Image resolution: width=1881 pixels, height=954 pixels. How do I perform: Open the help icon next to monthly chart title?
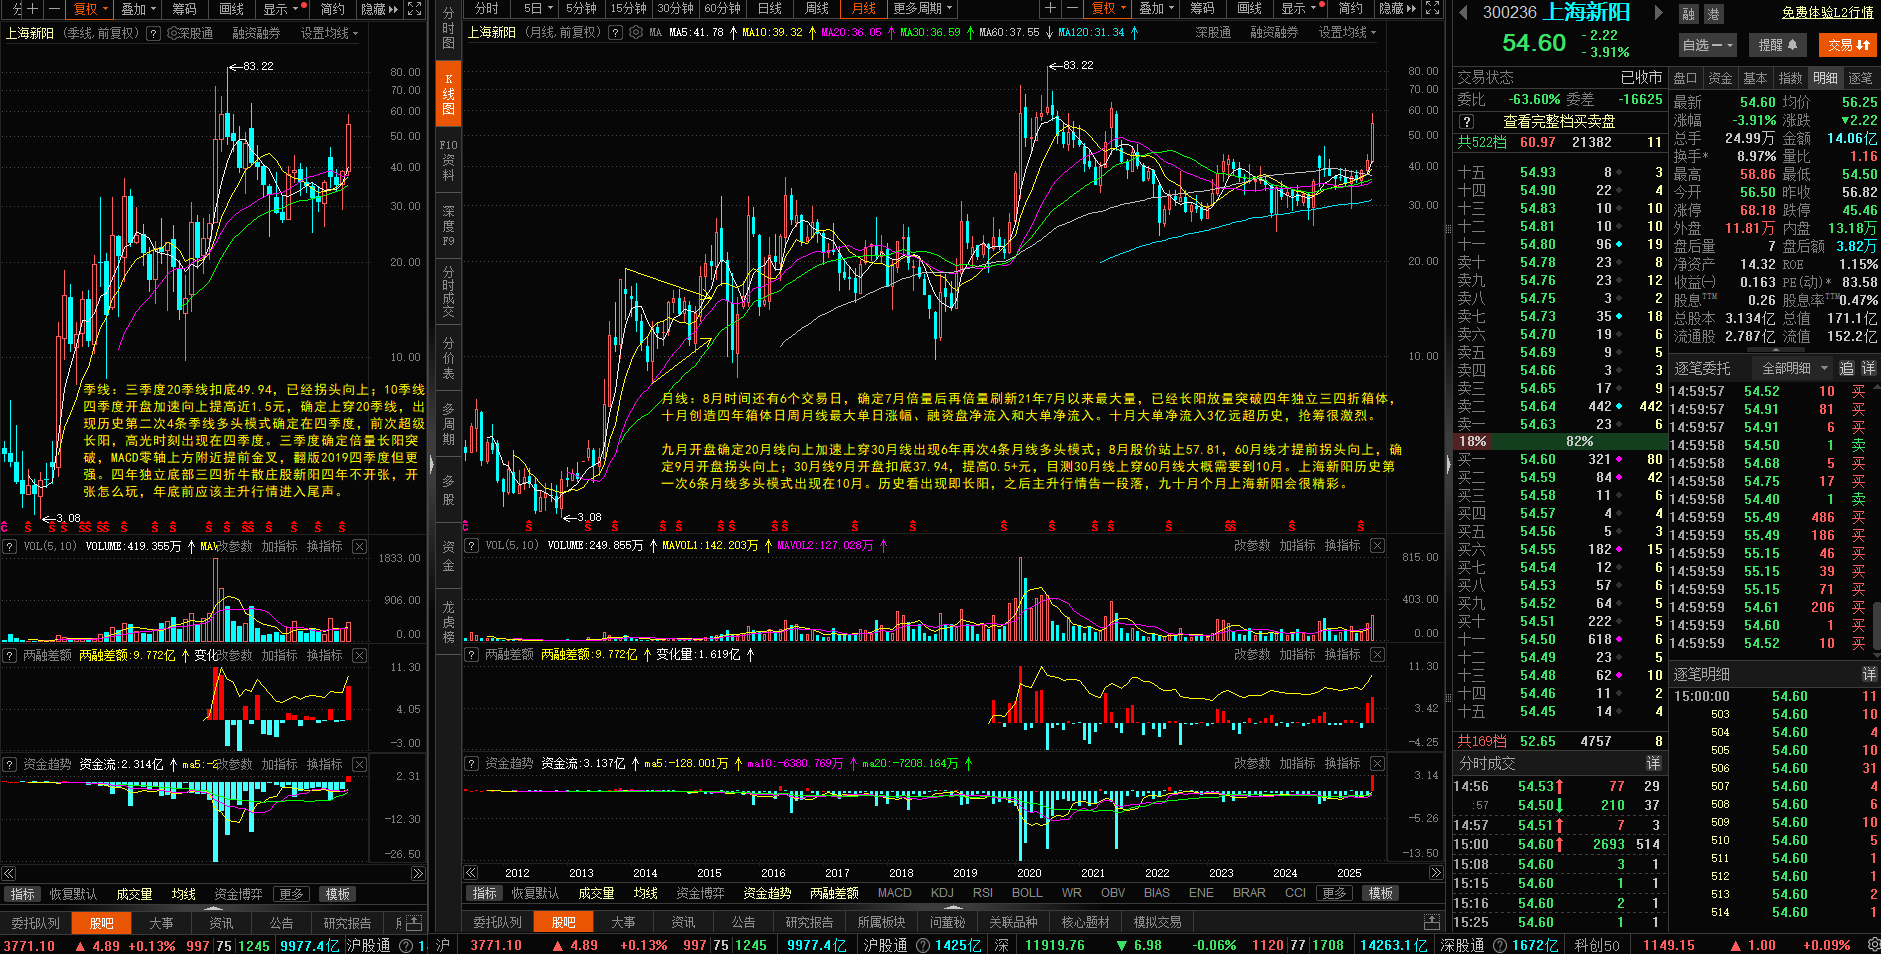[x=615, y=32]
